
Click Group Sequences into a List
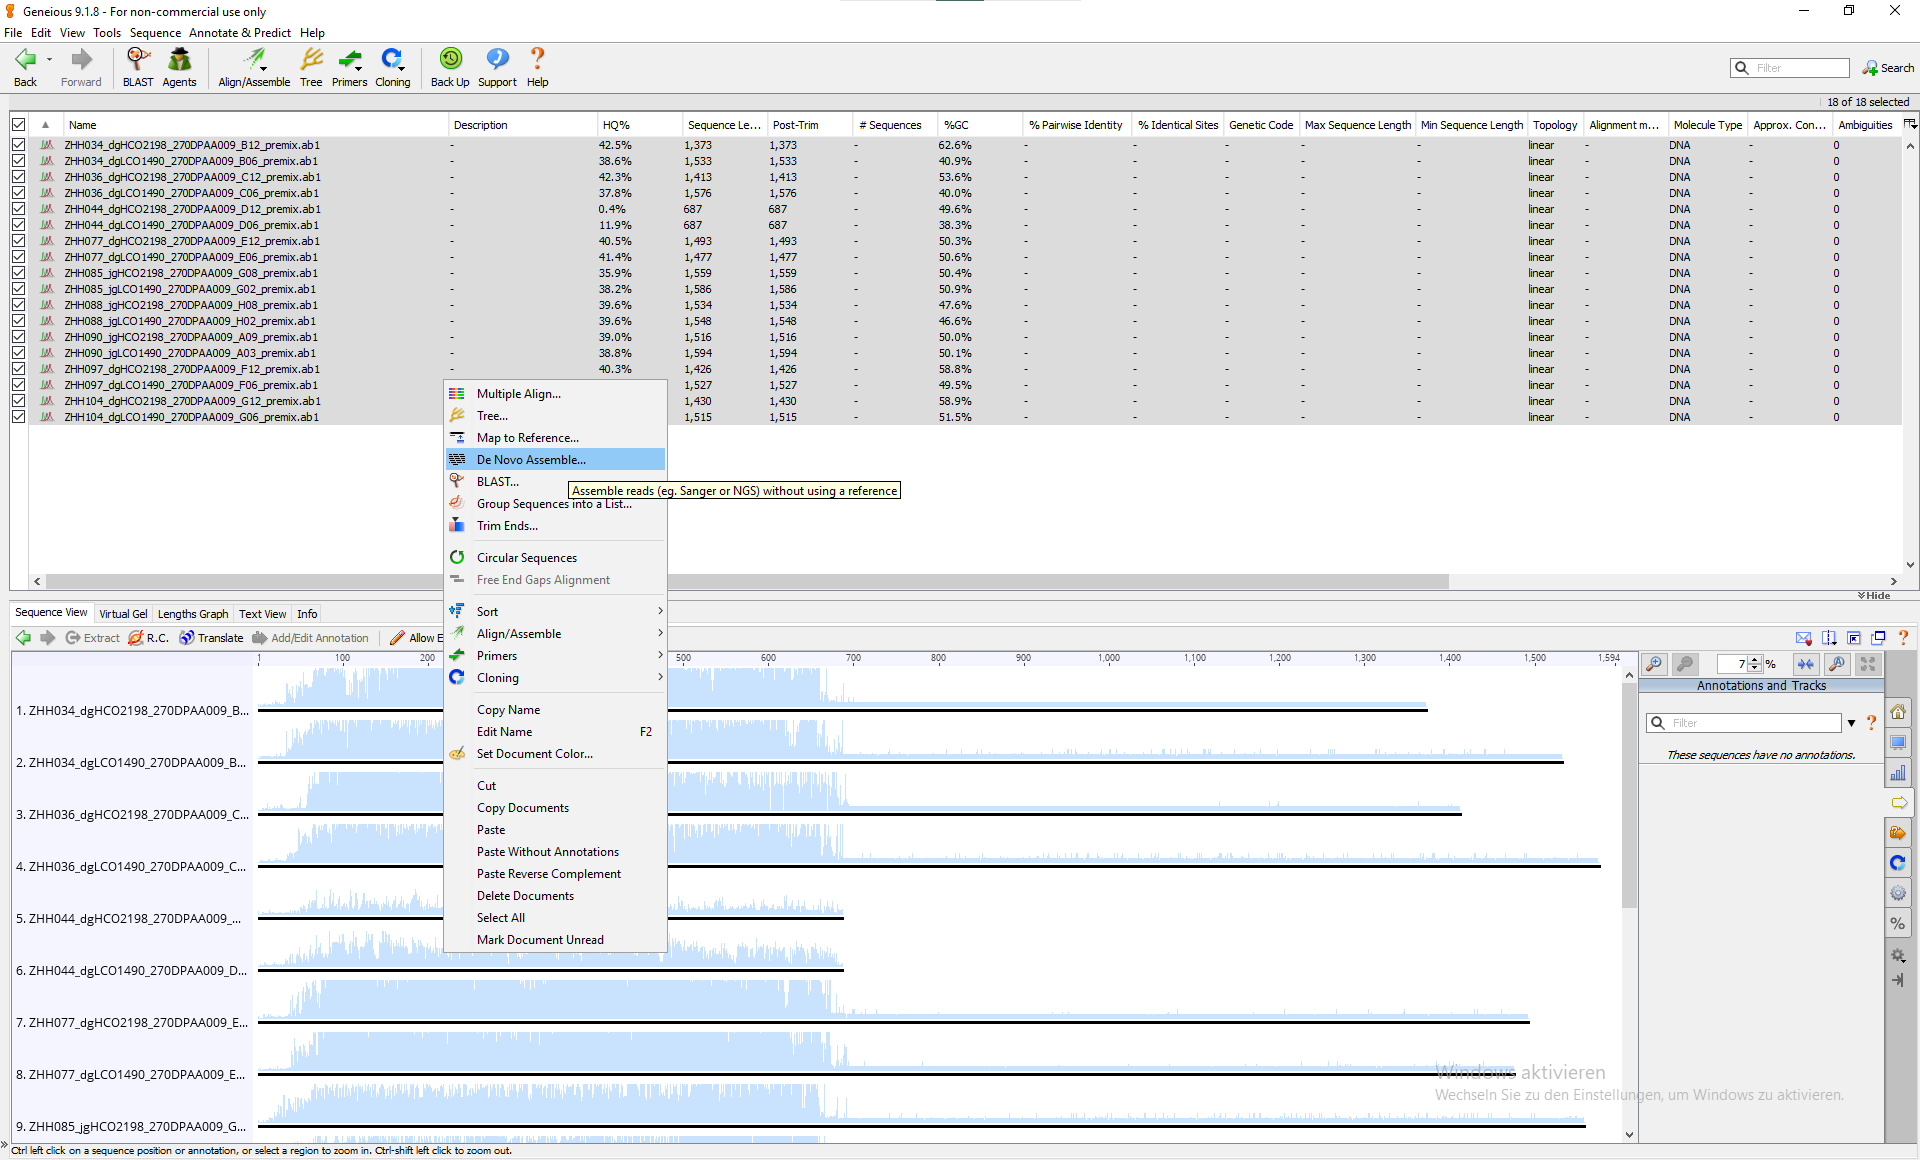[x=555, y=504]
